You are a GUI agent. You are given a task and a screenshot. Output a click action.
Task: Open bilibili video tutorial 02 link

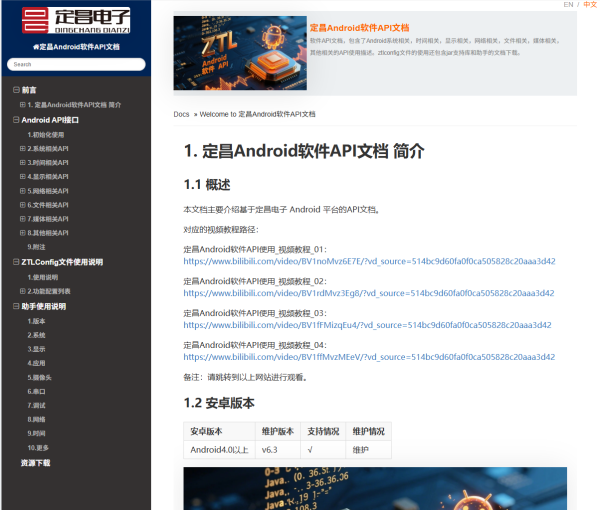tap(368, 293)
